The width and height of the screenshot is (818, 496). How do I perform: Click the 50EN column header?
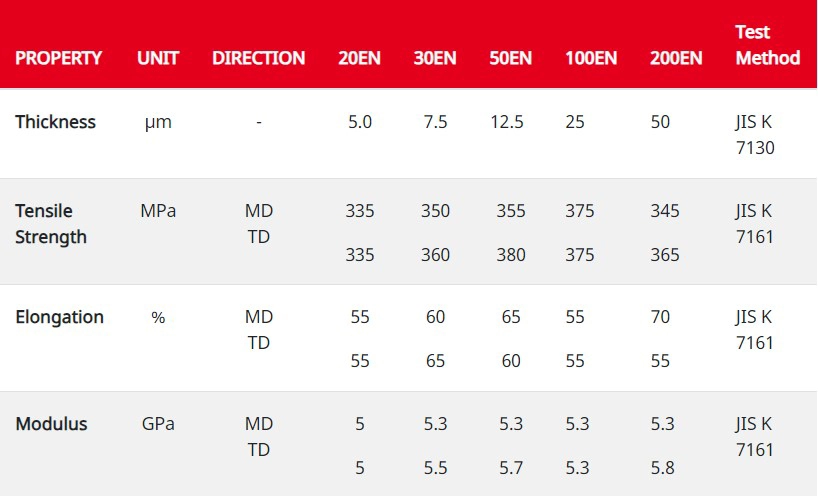[x=510, y=58]
